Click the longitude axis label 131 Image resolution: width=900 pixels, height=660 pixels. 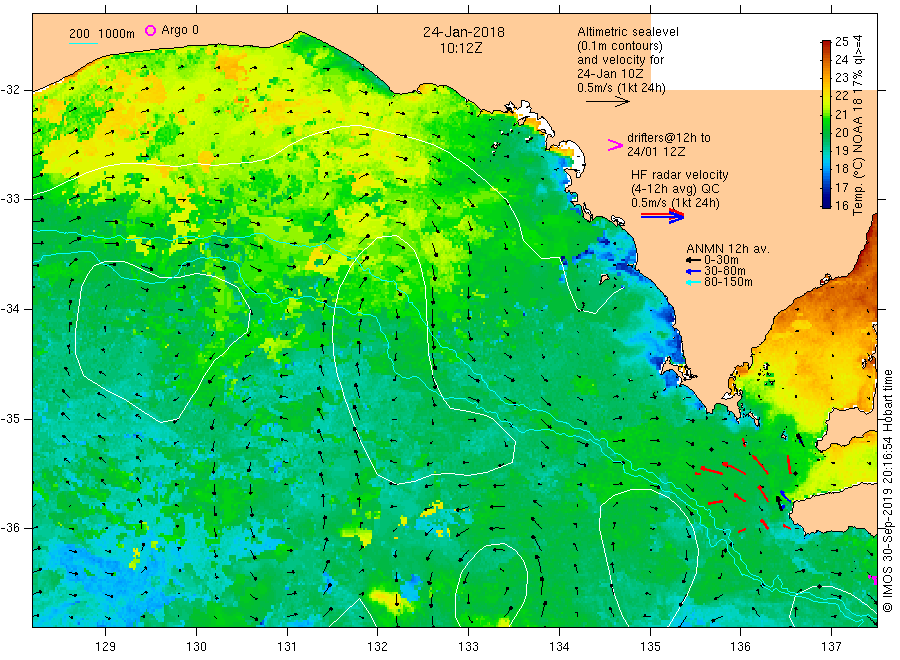coord(287,647)
